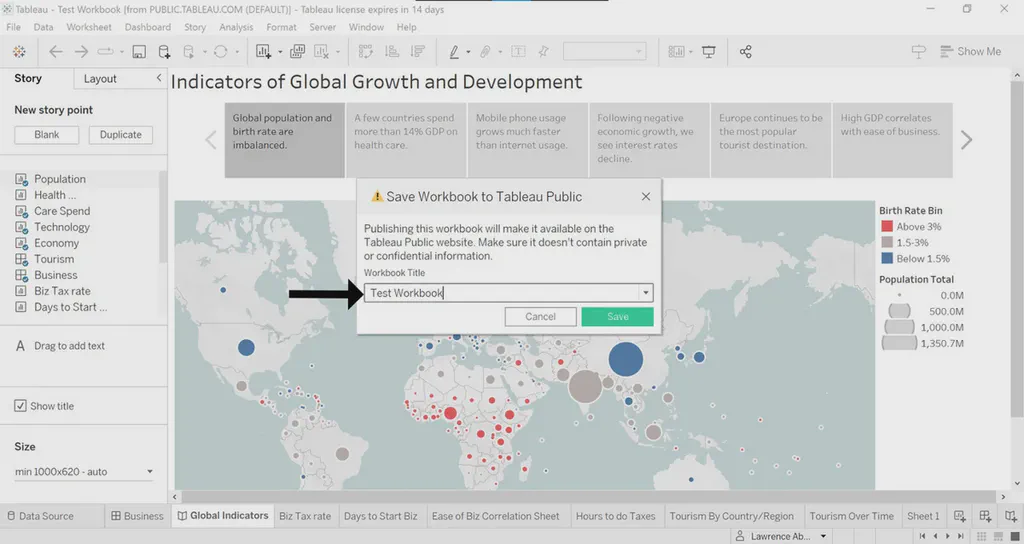Screen dimensions: 1024x544
Task: Click the Undo back arrow
Action: [x=56, y=52]
